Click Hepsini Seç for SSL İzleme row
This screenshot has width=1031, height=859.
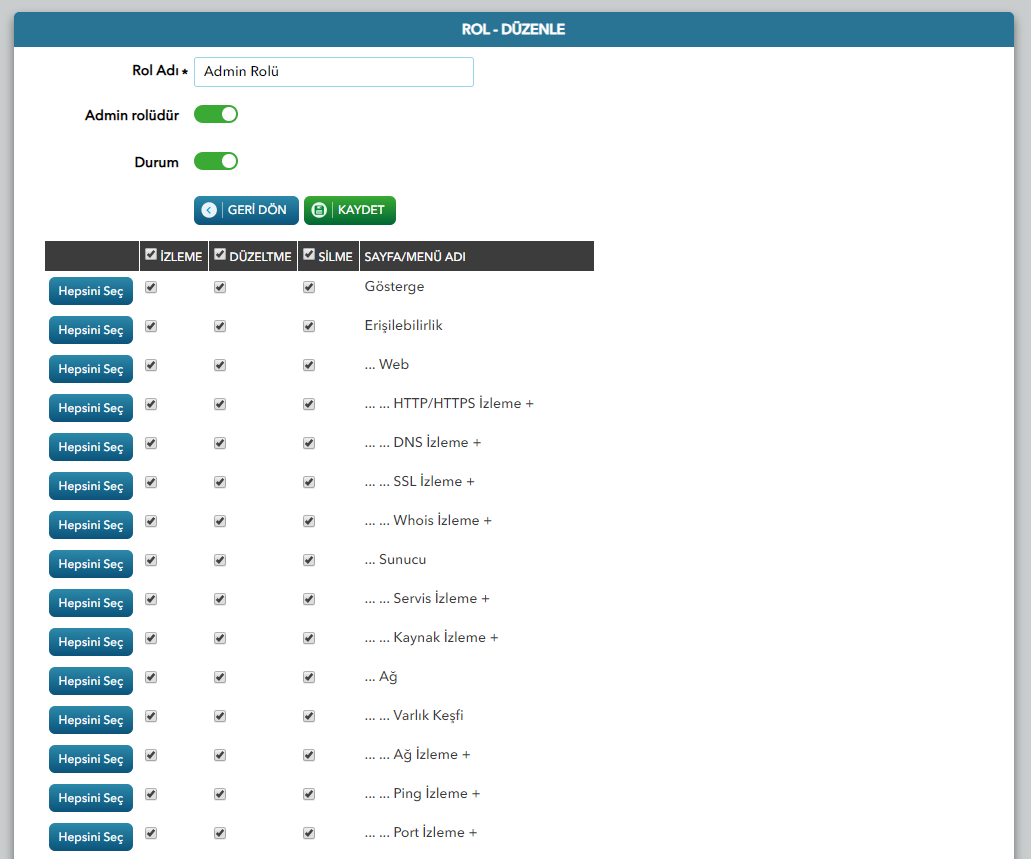click(91, 486)
